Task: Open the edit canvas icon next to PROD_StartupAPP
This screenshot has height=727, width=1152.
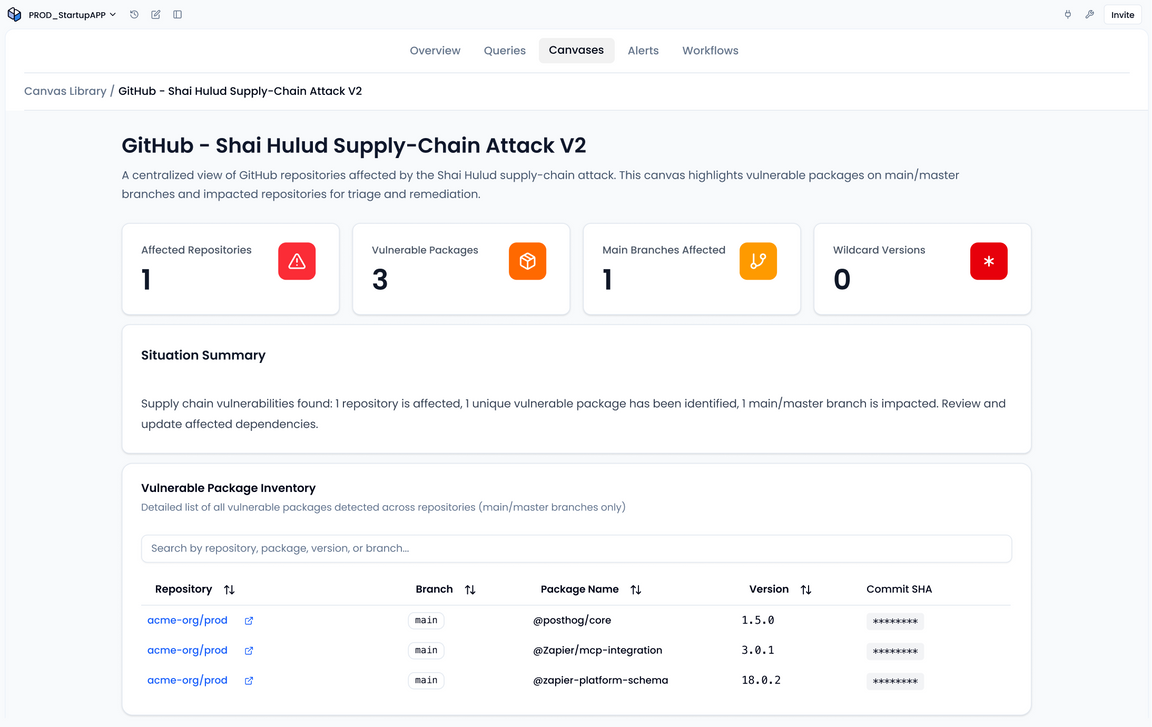Action: click(155, 14)
